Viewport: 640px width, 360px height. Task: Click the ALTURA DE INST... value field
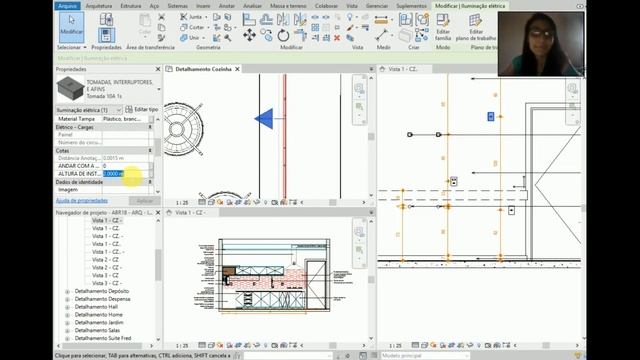click(125, 174)
